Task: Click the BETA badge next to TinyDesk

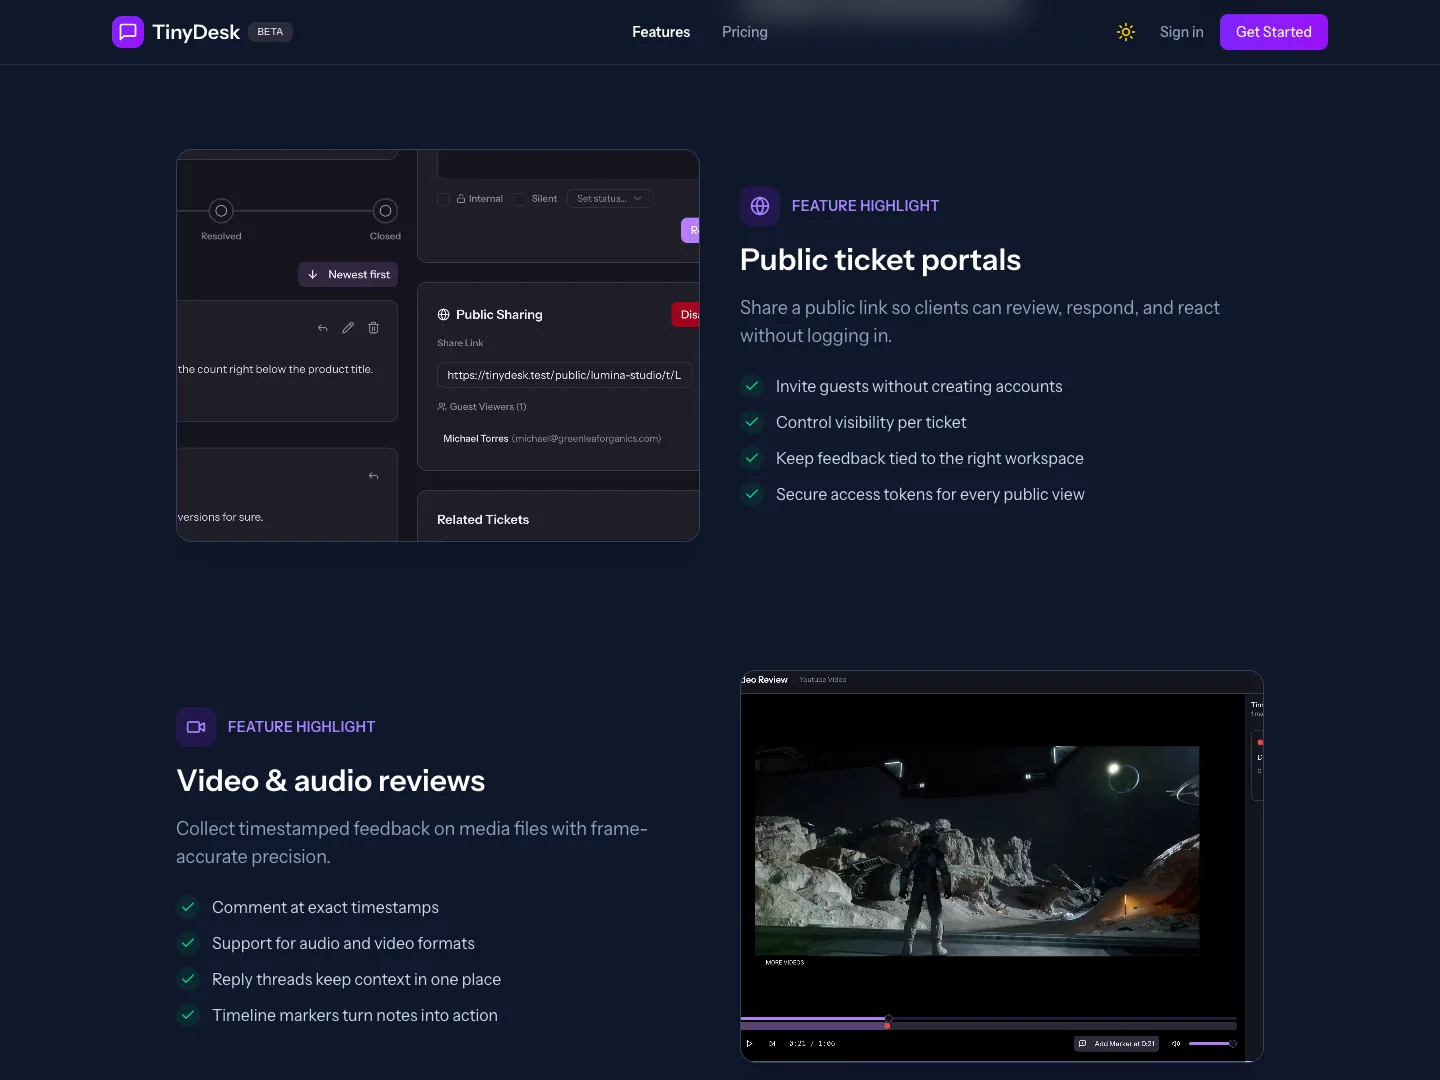Action: click(x=270, y=32)
